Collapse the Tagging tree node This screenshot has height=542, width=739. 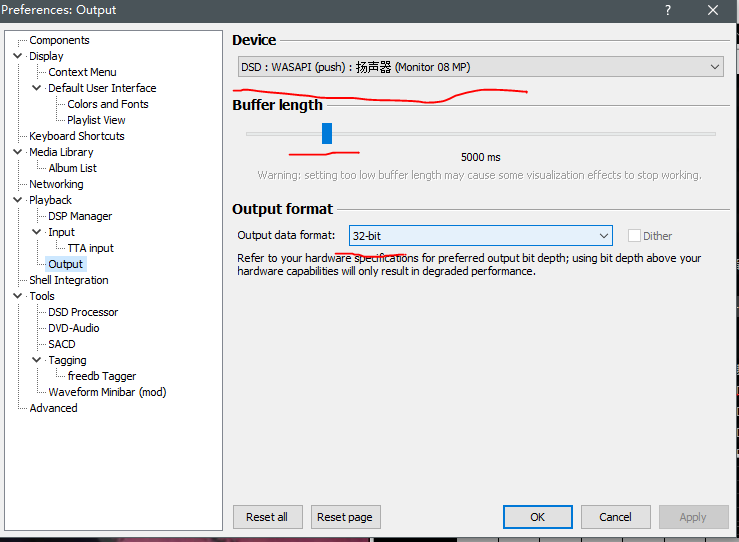(37, 360)
